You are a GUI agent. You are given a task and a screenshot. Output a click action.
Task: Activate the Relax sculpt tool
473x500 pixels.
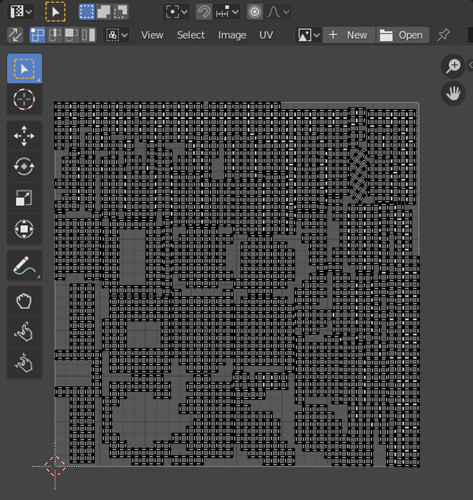click(24, 332)
